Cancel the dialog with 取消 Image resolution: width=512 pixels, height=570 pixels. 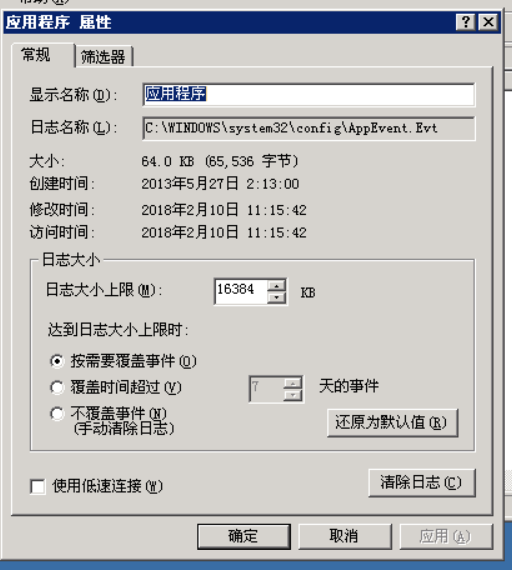click(x=345, y=536)
